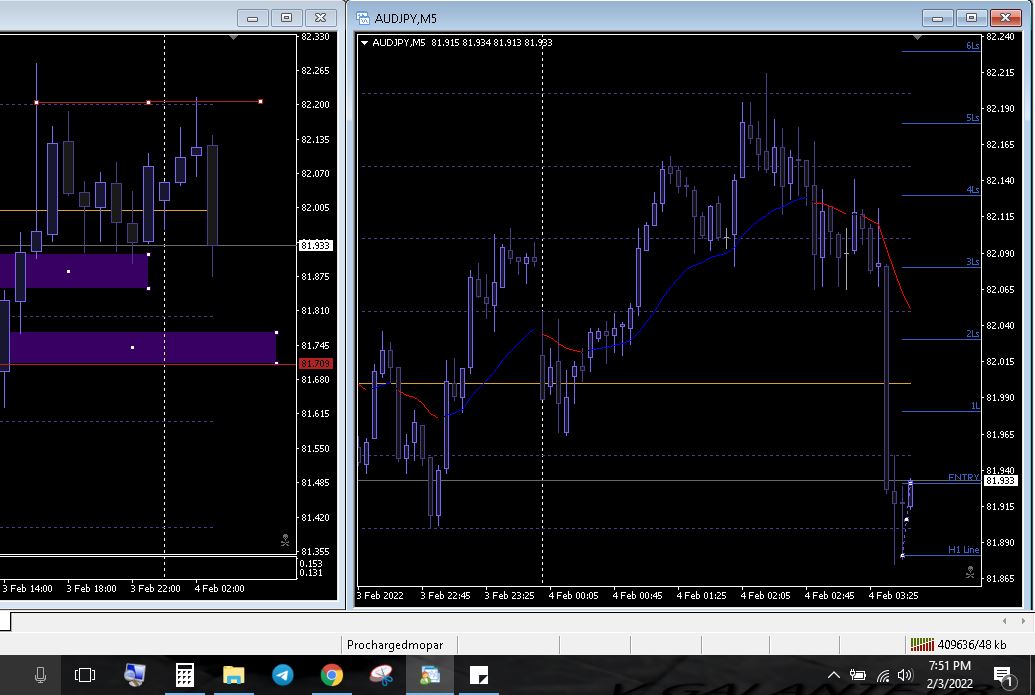
Task: Open the sticky note taskbar icon
Action: pyautogui.click(x=479, y=675)
